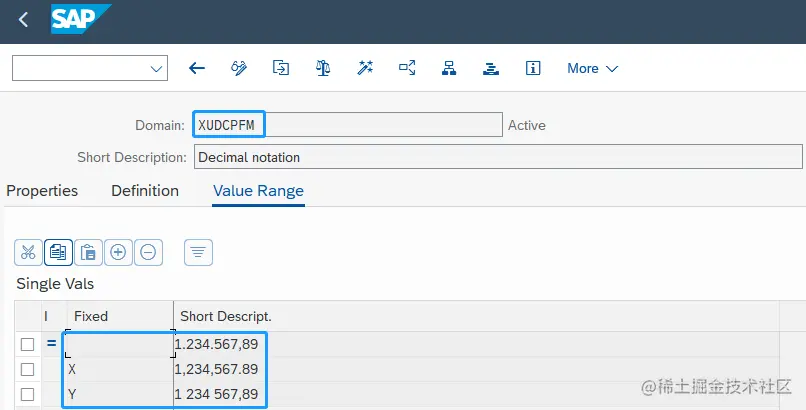The height and width of the screenshot is (410, 806).
Task: Check the row with fixed value X
Action: point(28,369)
